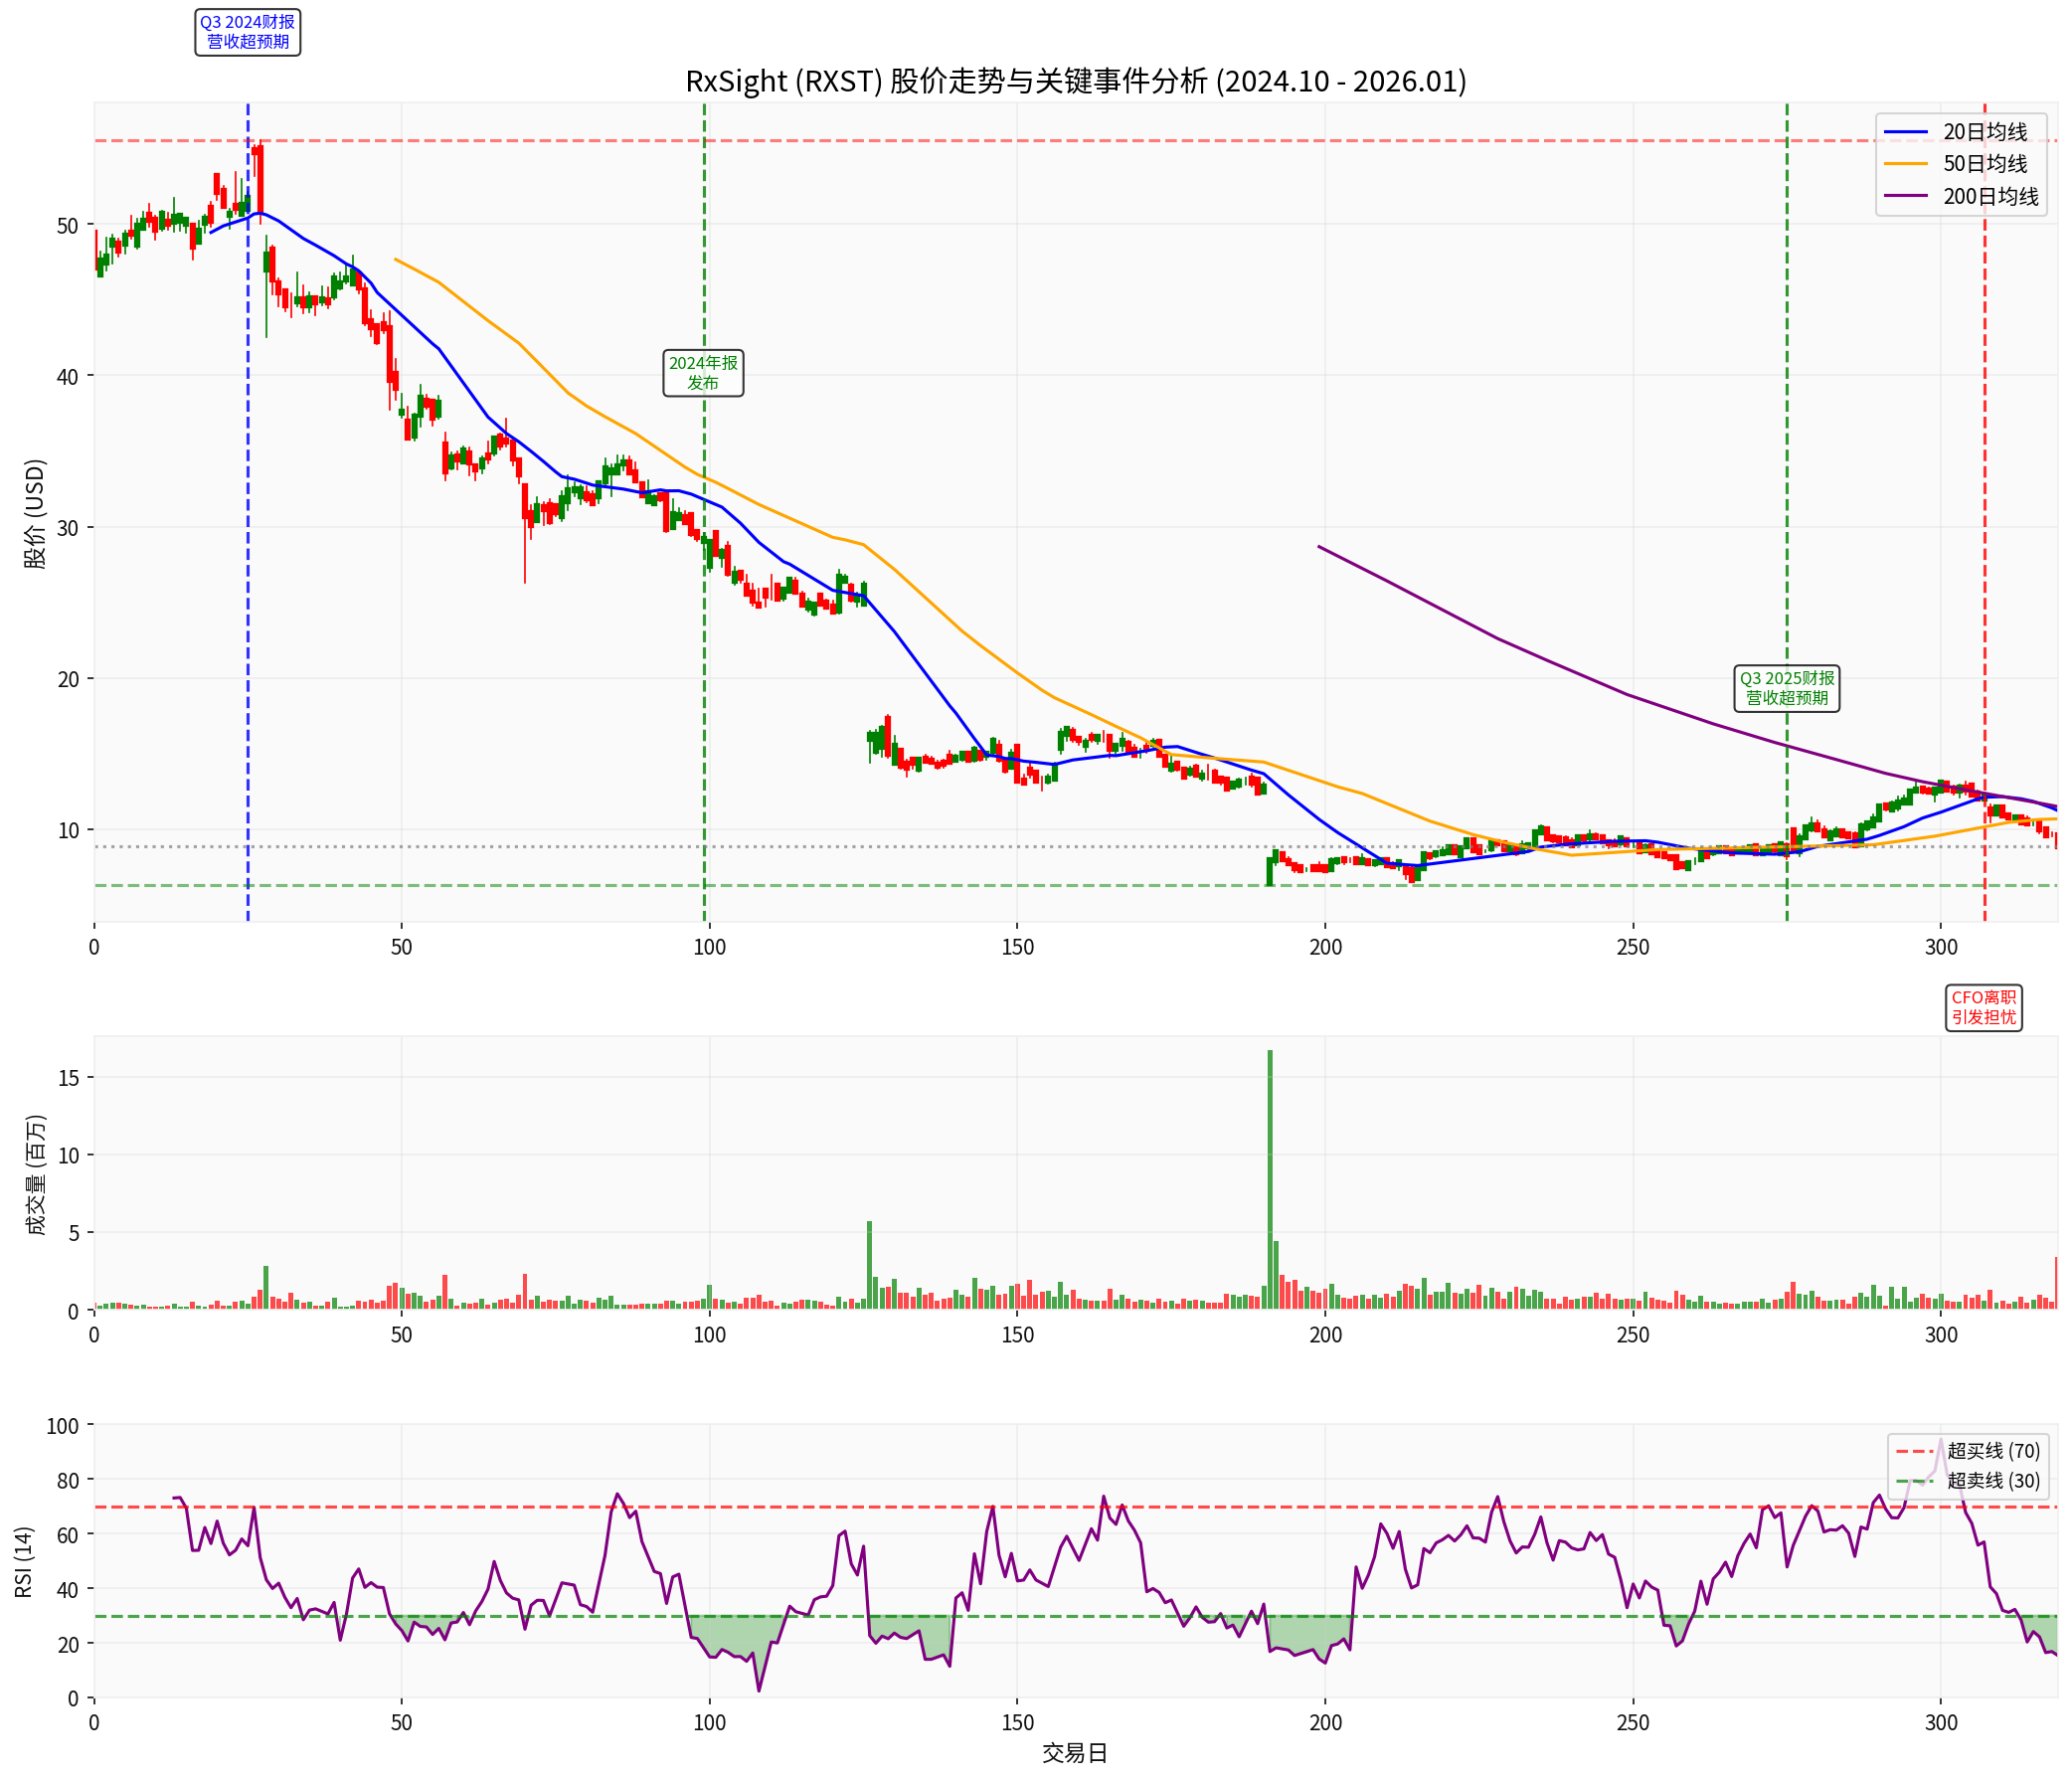Click the RSI (14) axis label

point(24,1561)
